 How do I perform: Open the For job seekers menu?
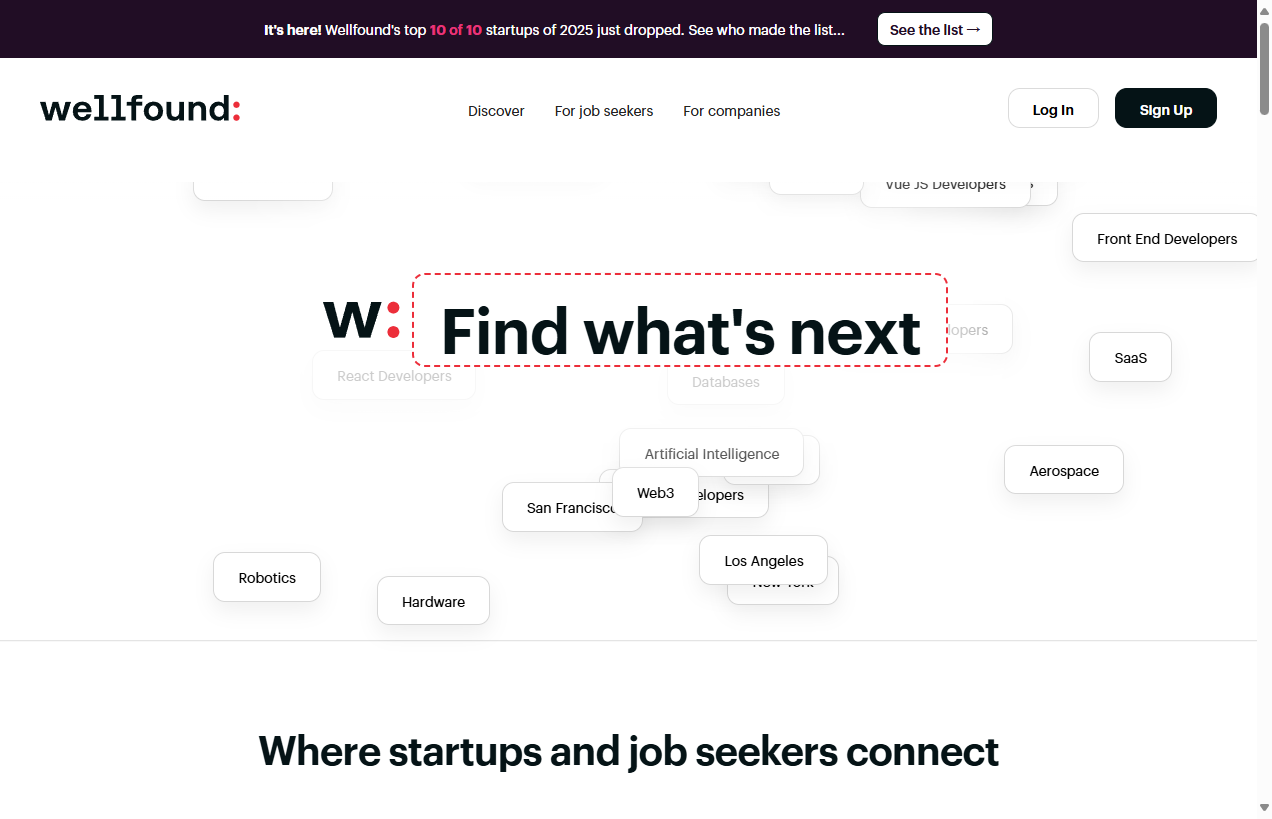[604, 111]
